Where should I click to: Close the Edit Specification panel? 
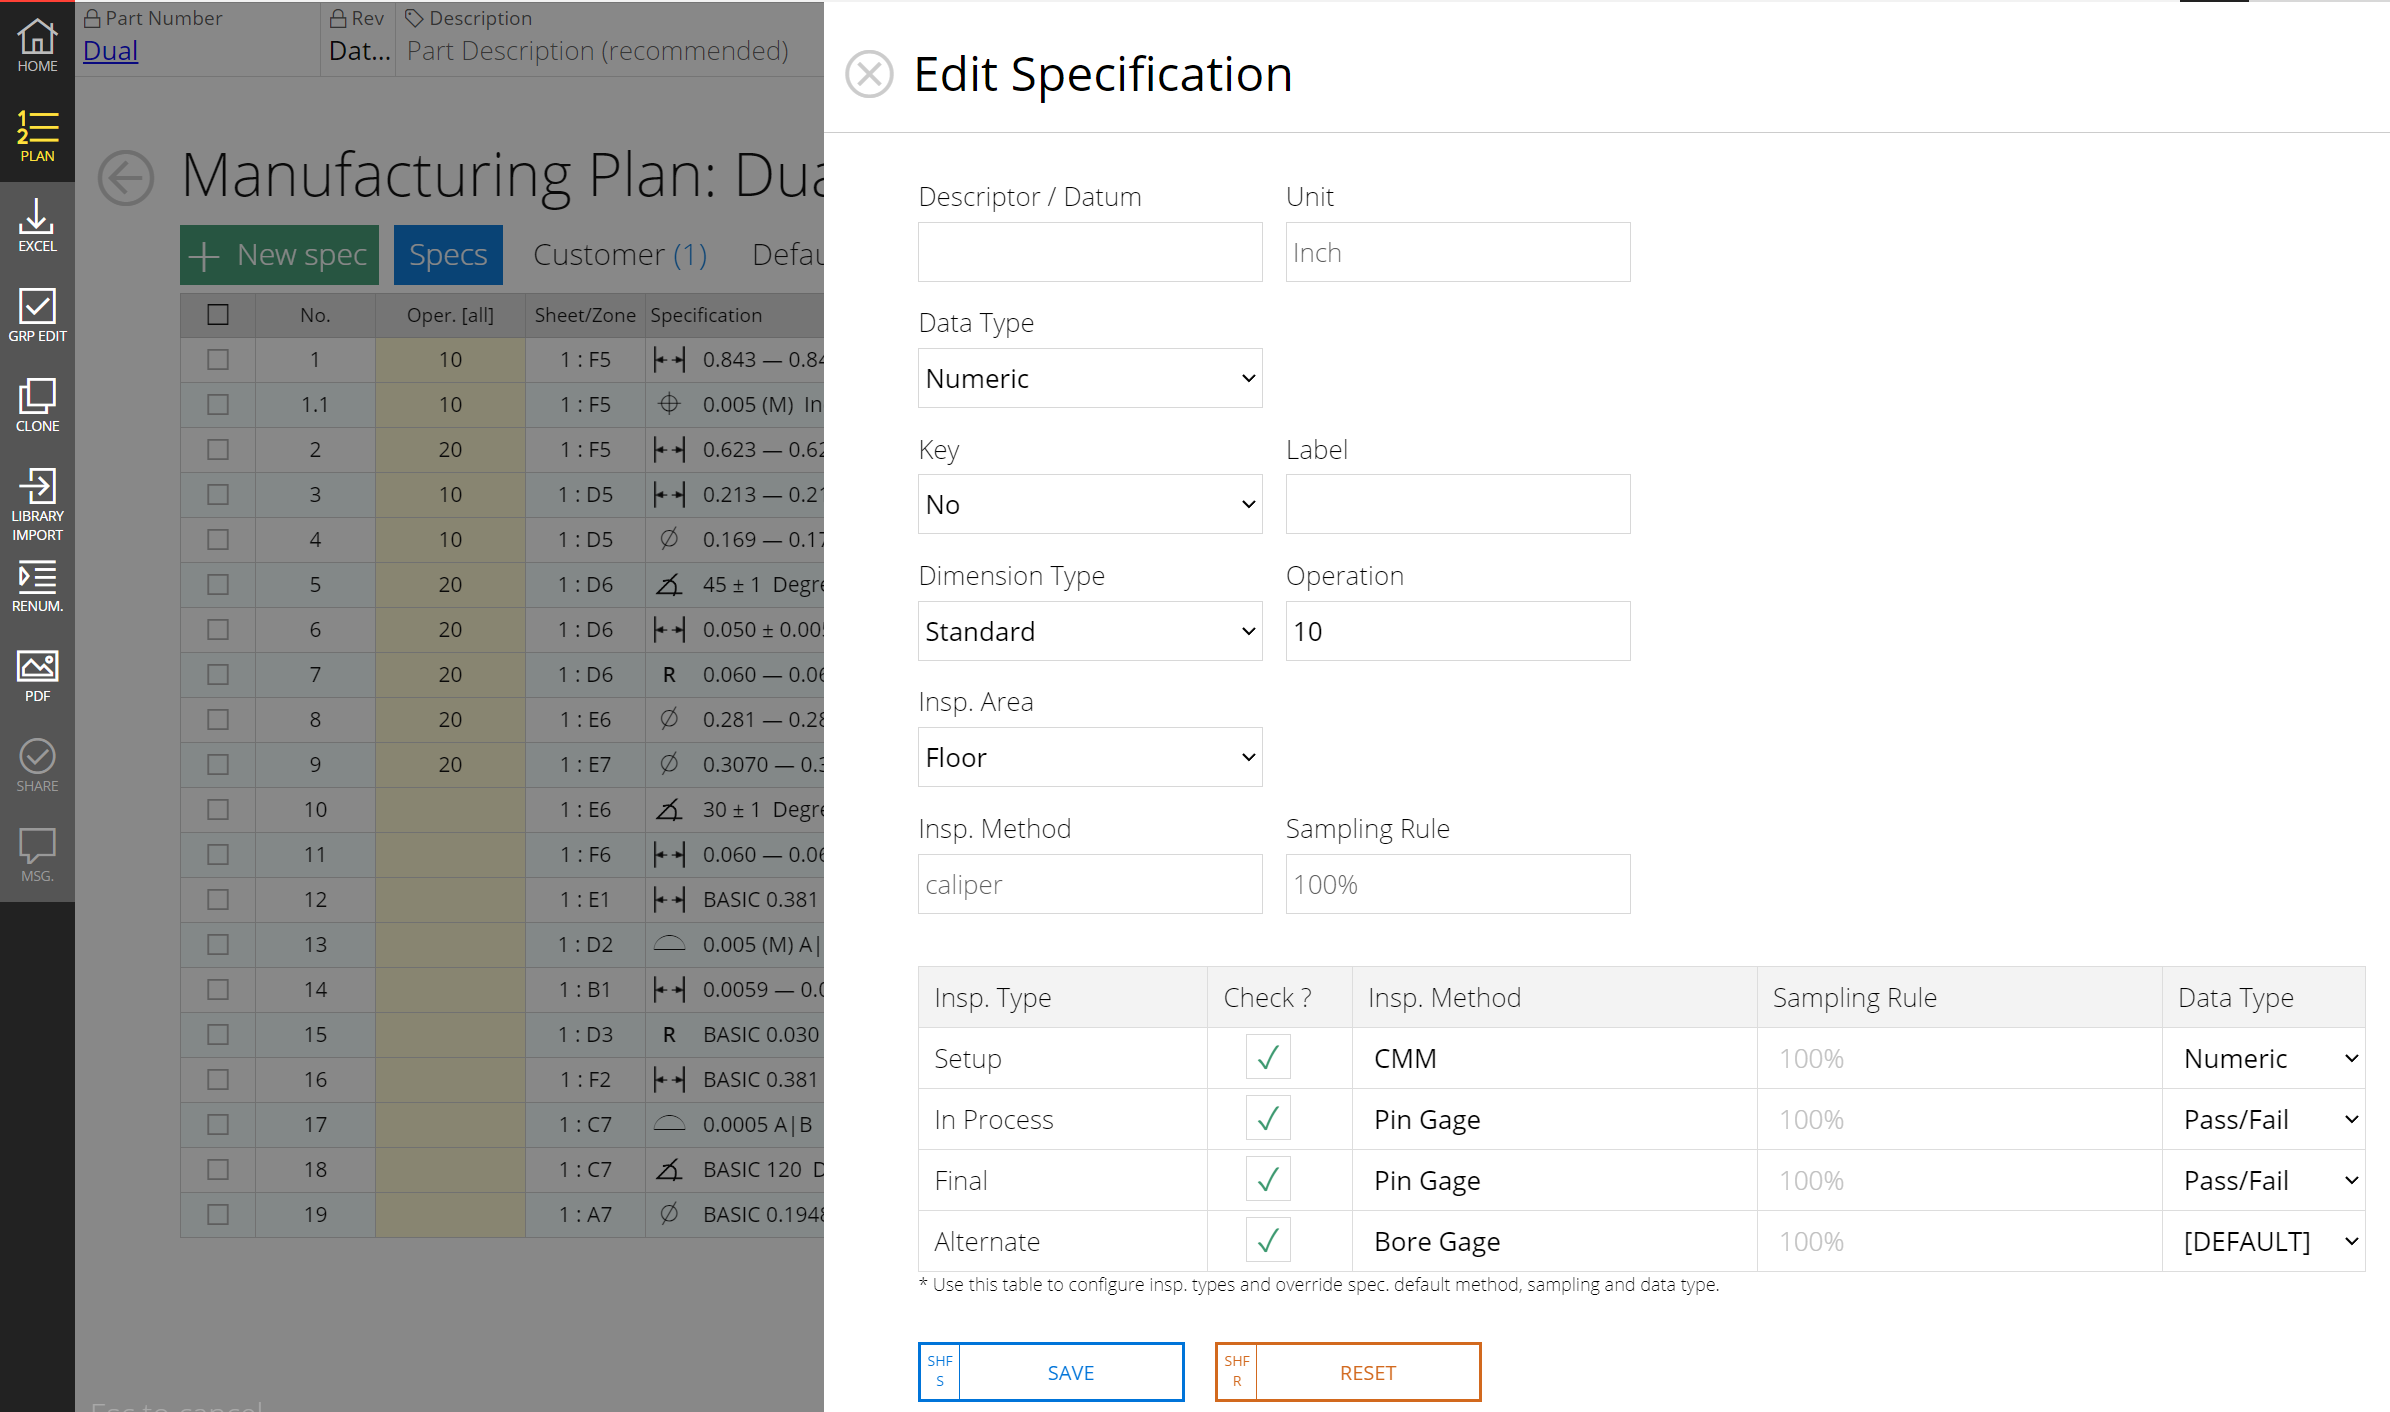(x=868, y=74)
